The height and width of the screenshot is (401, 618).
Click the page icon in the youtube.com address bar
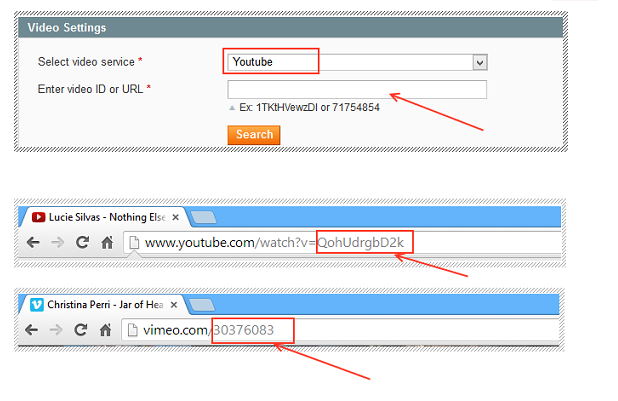(x=134, y=242)
